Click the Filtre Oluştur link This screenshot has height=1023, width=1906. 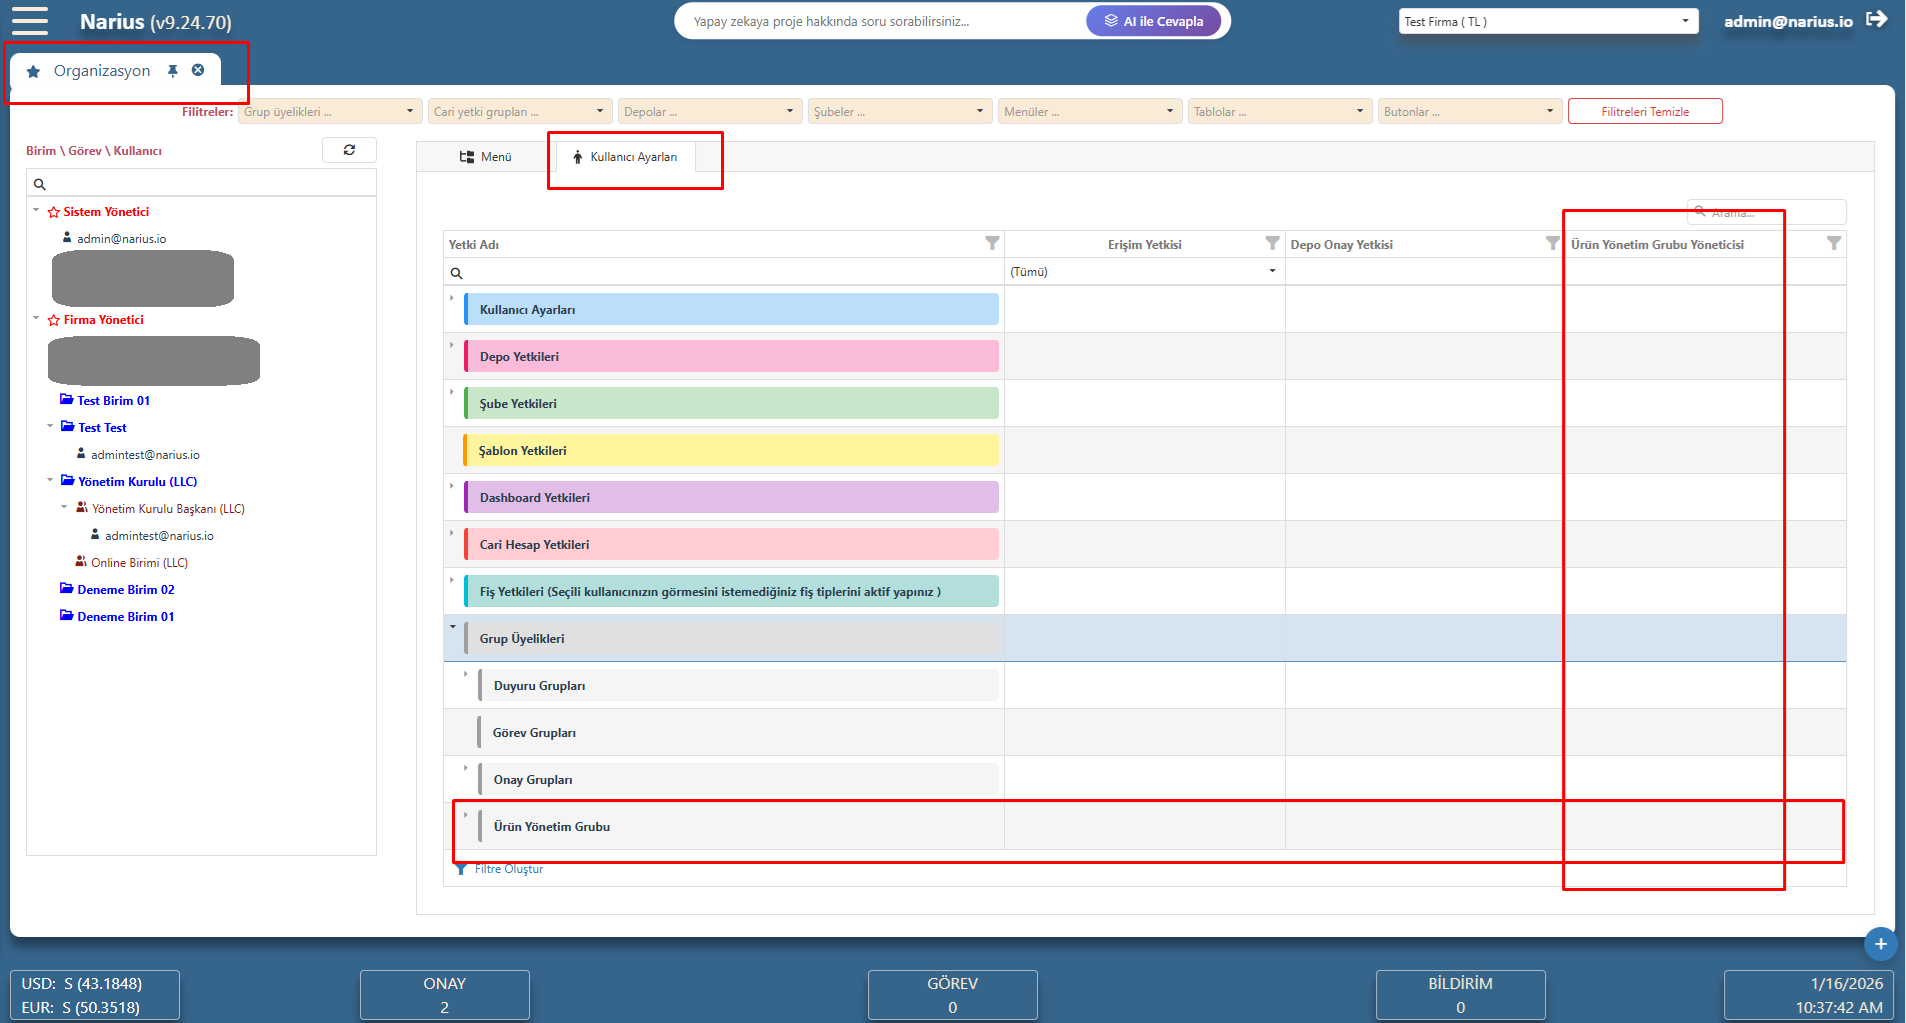(508, 869)
